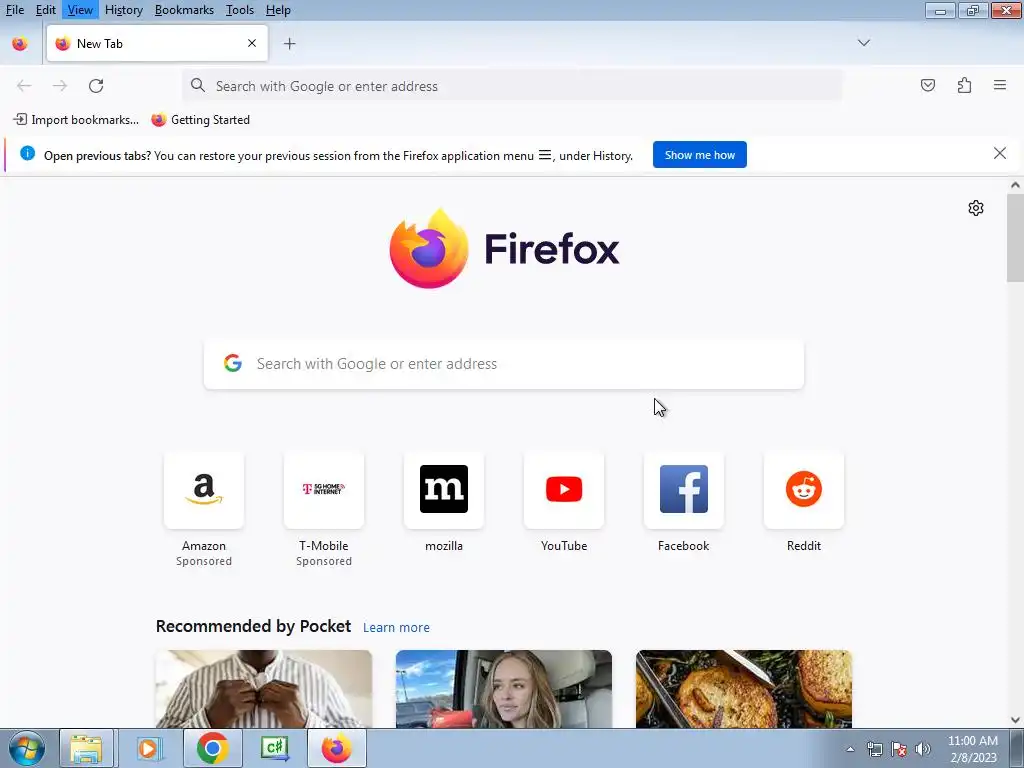Dismiss the restore session notification bar

1000,153
